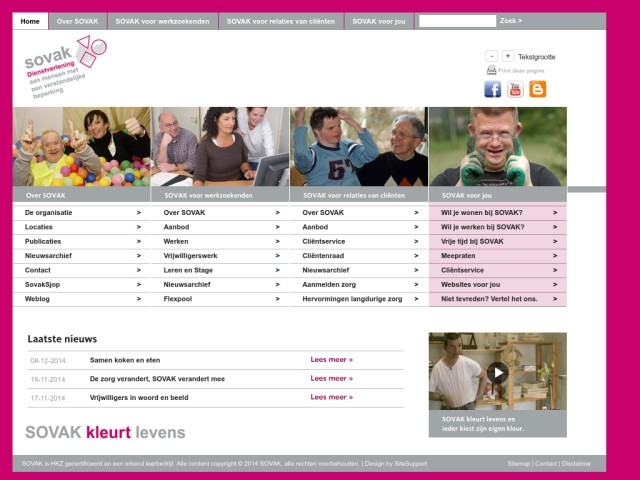Click the ball pit photo thumbnail
The height and width of the screenshot is (480, 640).
coord(82,147)
